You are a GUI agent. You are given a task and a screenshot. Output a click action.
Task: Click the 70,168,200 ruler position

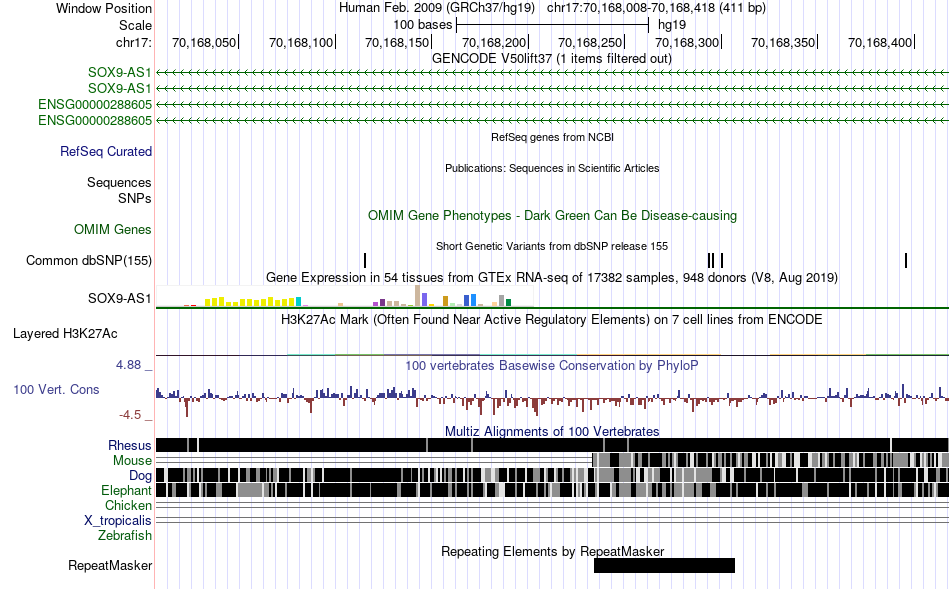494,42
